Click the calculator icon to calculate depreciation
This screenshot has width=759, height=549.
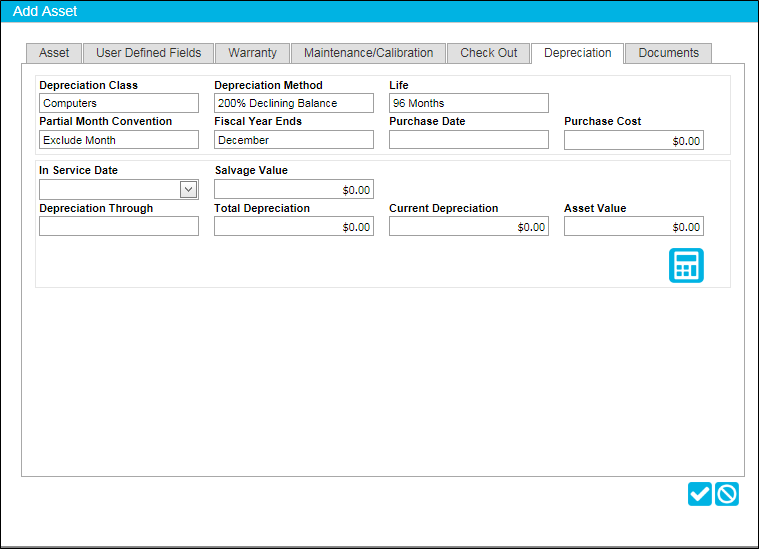(686, 265)
